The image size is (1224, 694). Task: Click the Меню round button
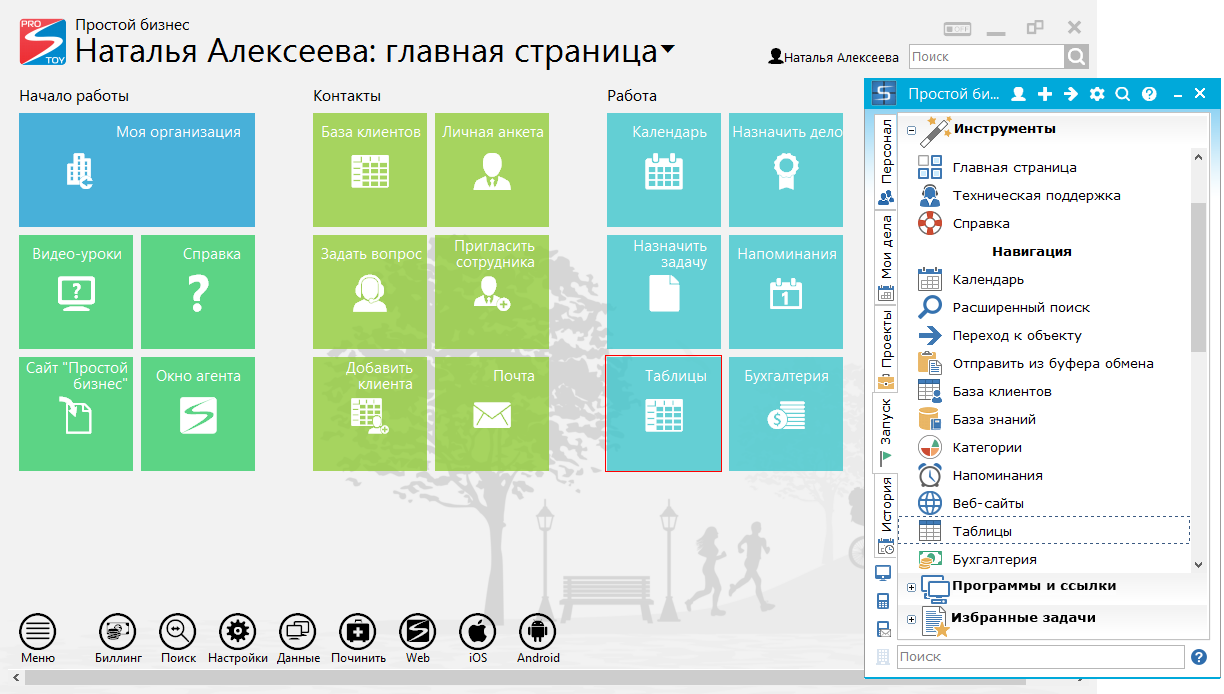pos(38,632)
